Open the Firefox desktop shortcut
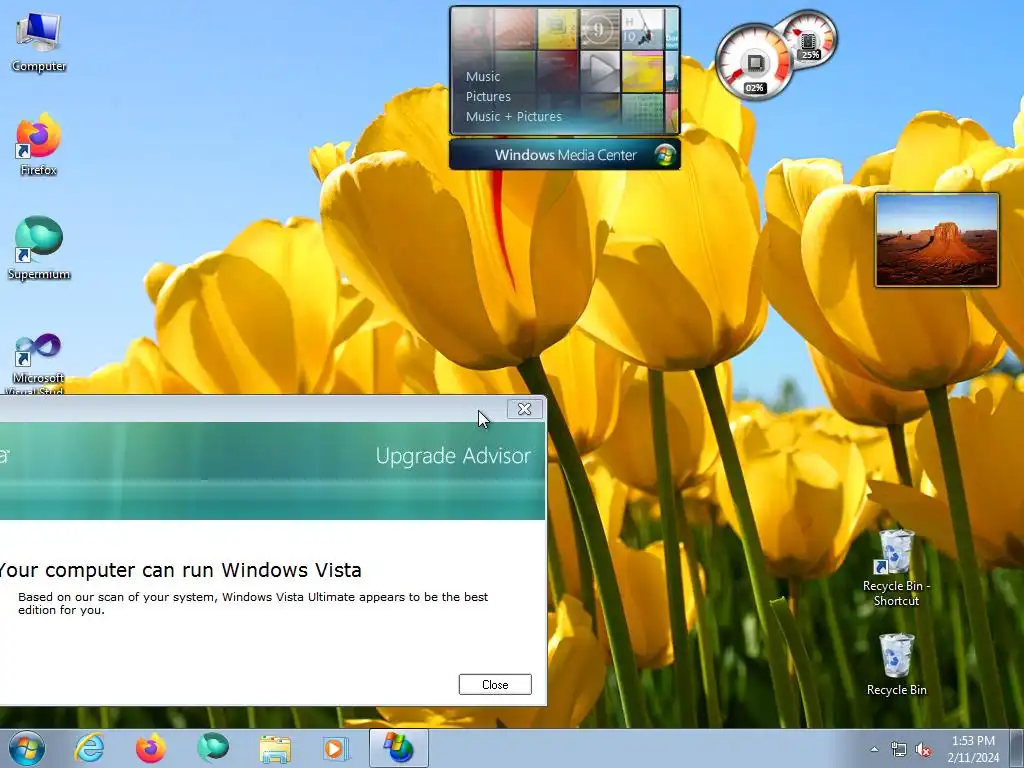Screen dimensions: 1024x768 click(39, 145)
